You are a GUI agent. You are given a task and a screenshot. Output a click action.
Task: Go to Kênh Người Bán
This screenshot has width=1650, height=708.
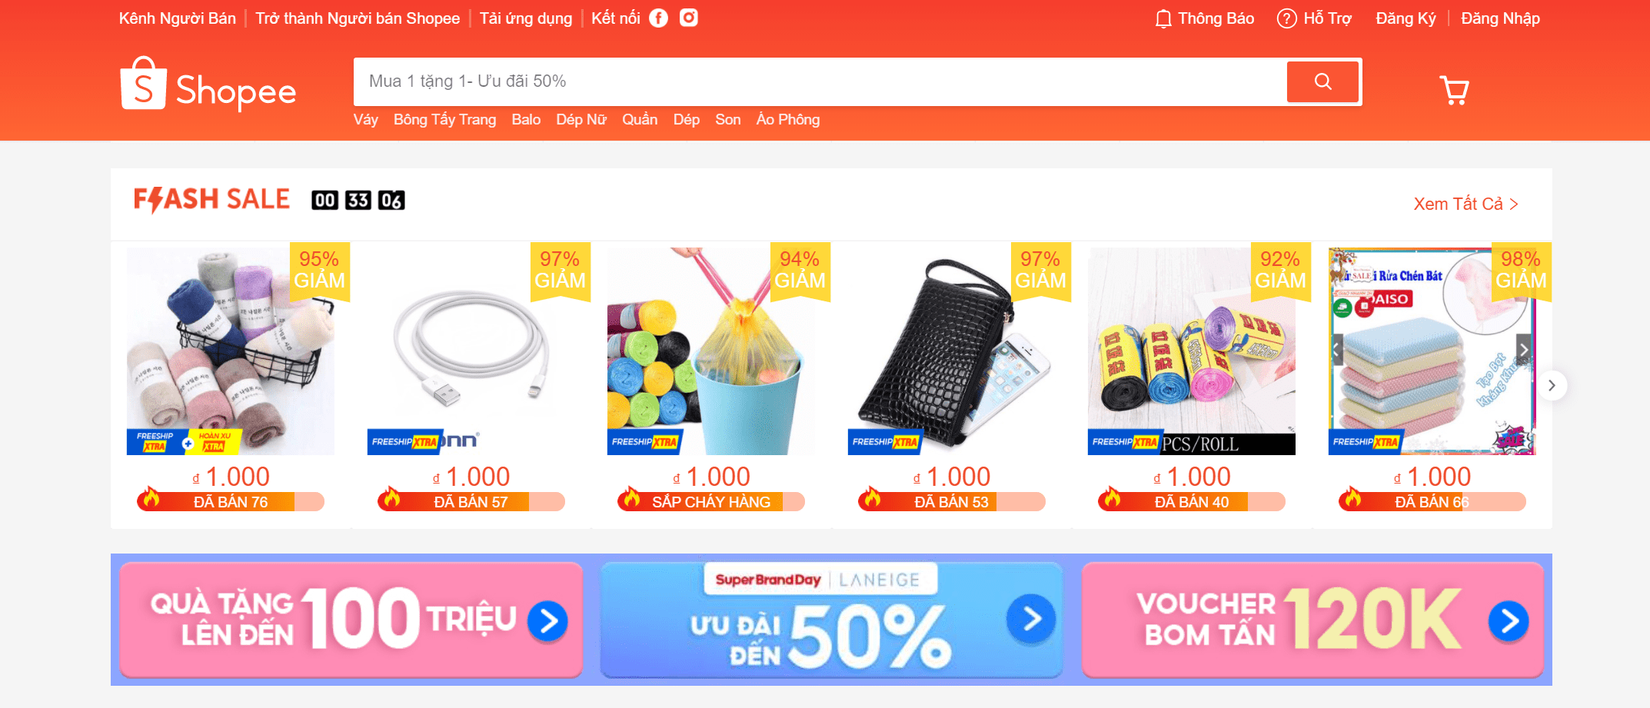coord(177,19)
